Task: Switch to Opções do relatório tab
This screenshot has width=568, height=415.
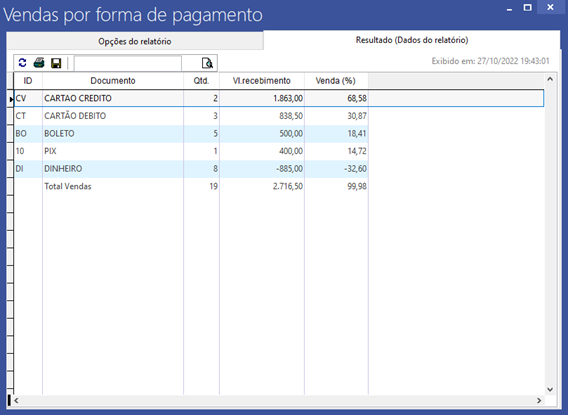Action: (135, 41)
